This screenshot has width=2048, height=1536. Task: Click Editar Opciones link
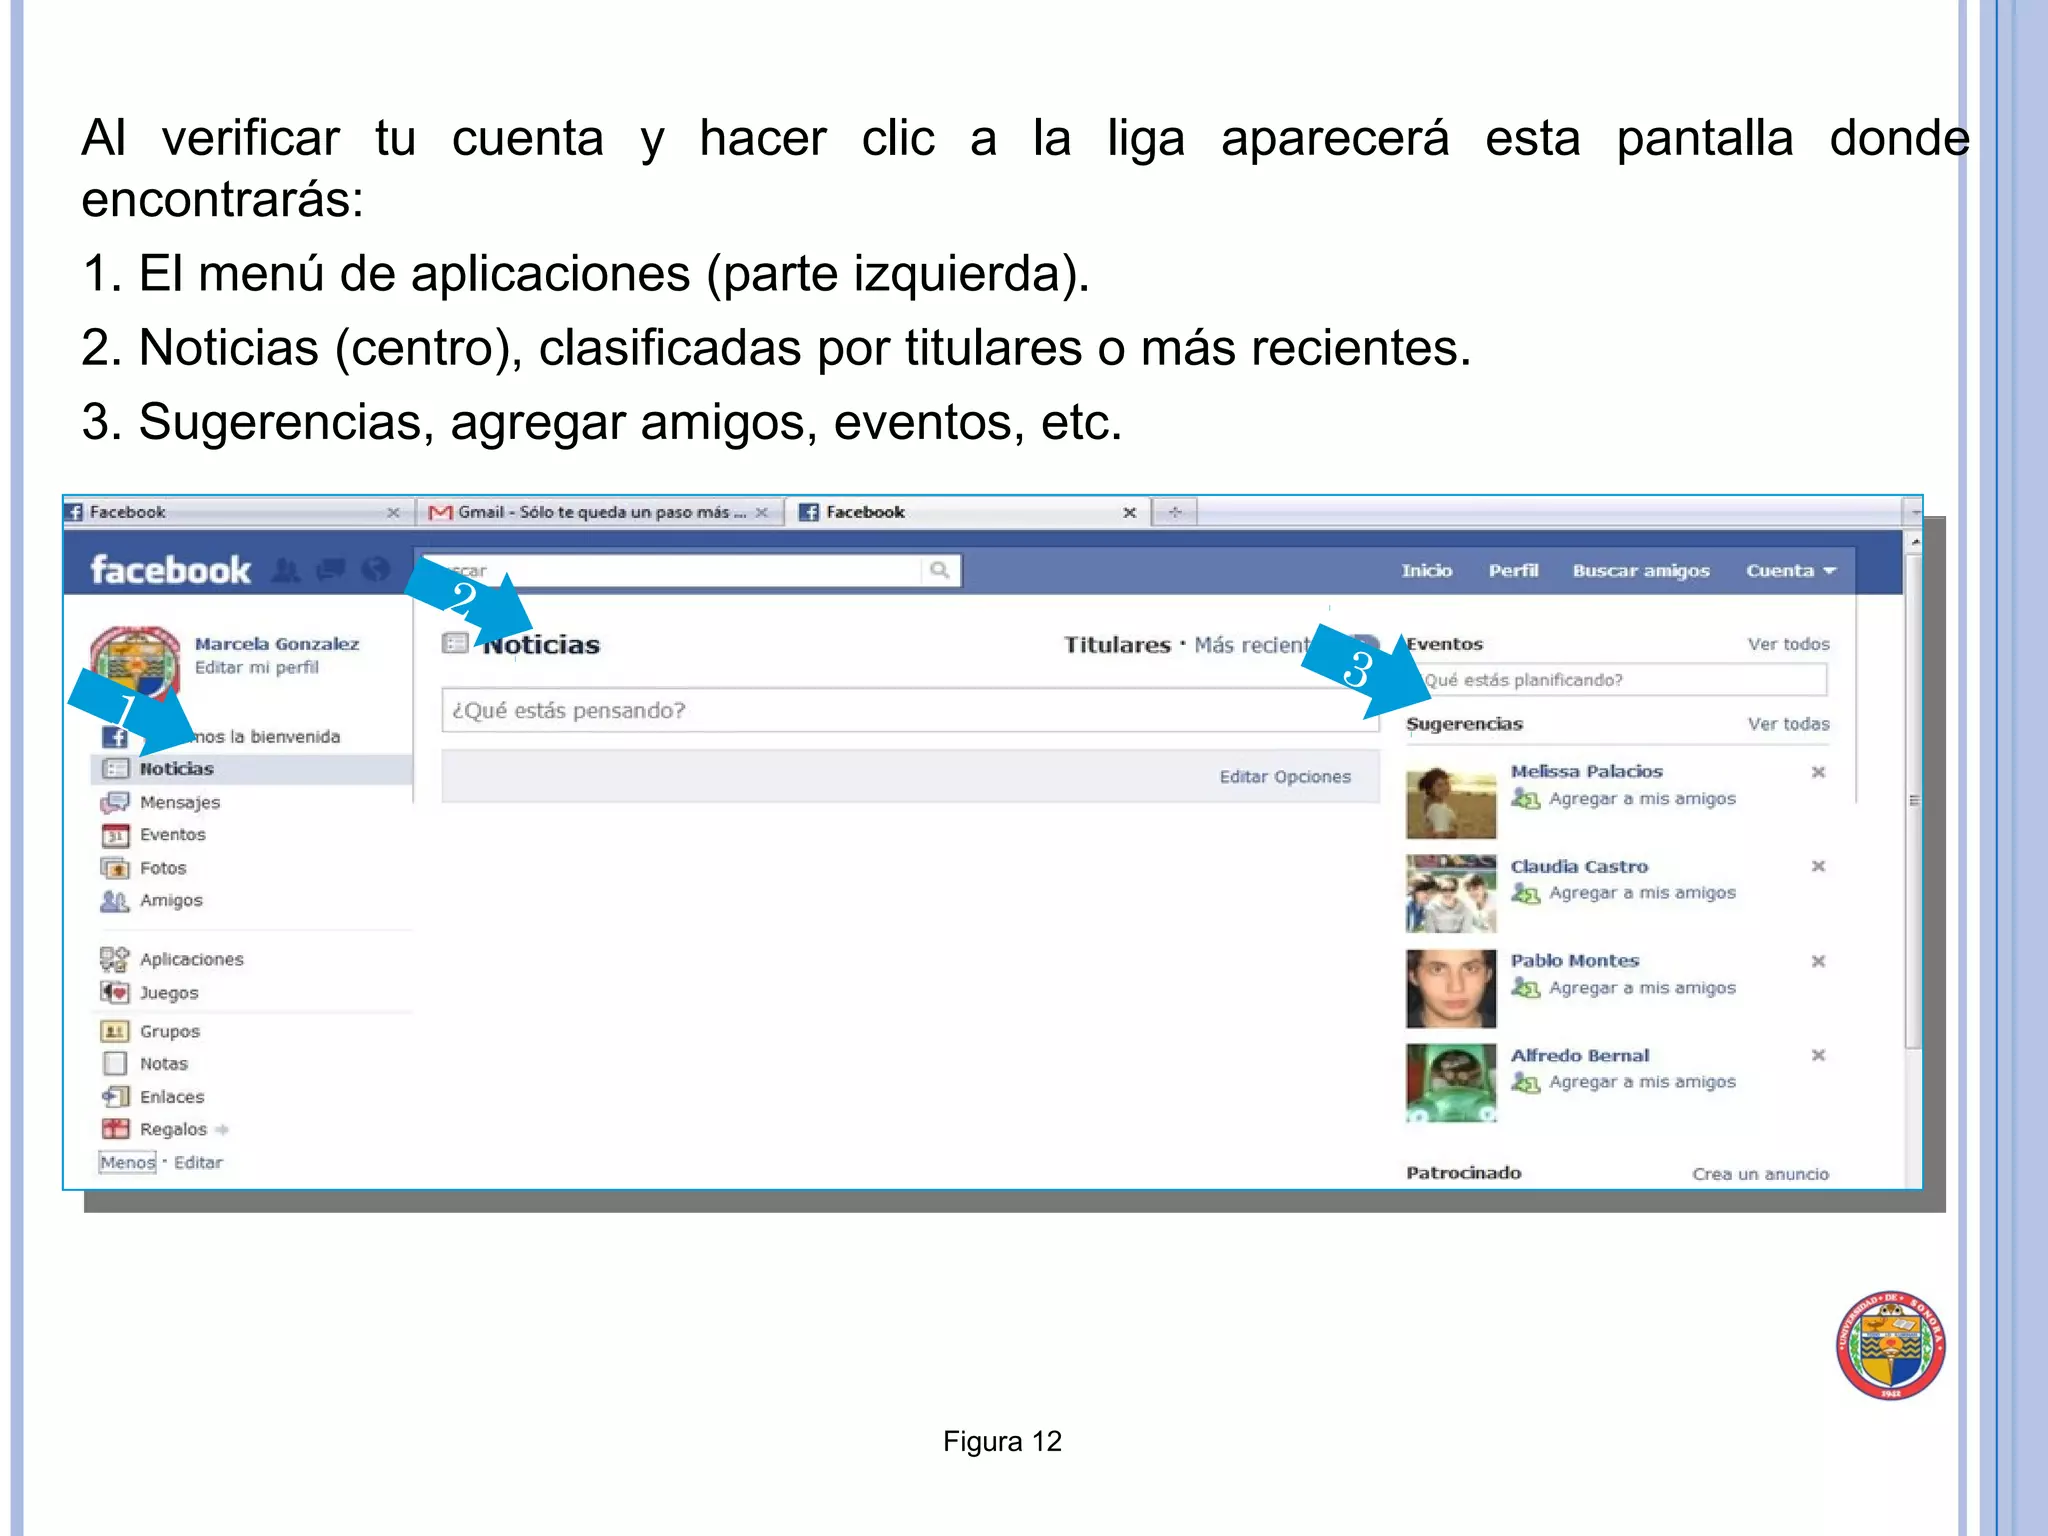[x=1285, y=777]
